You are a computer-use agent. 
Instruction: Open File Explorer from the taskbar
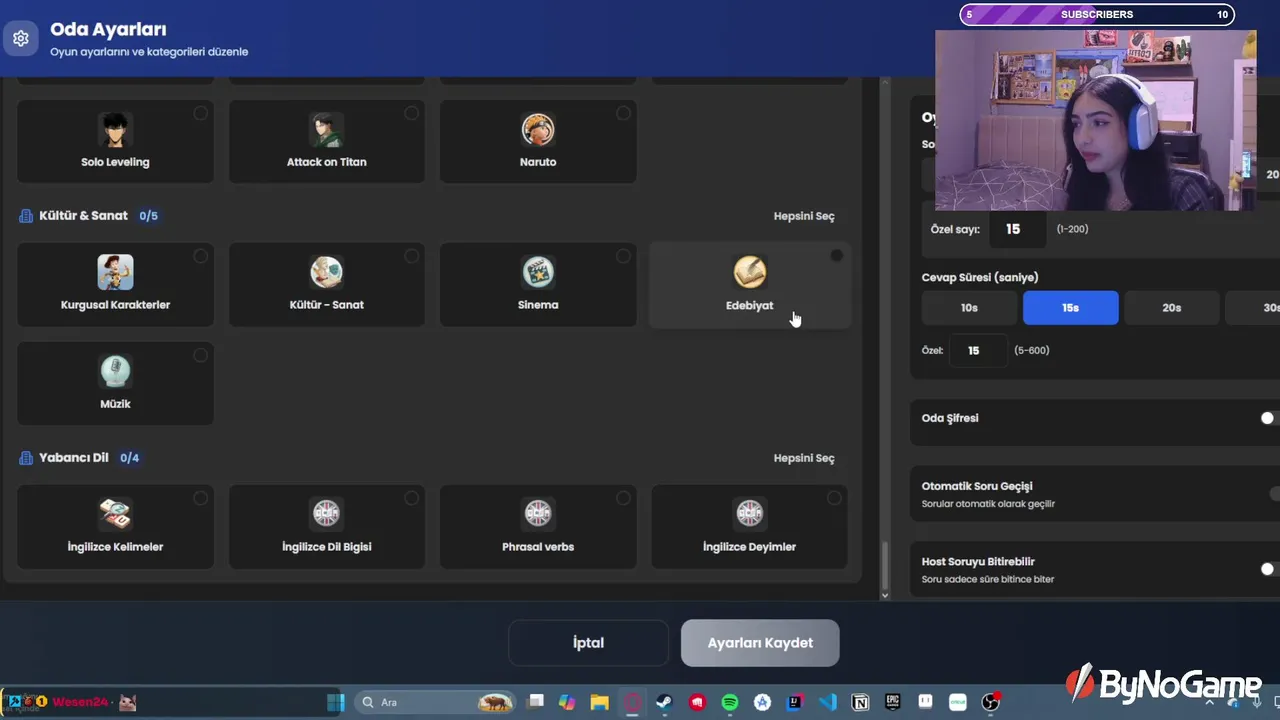pos(599,702)
